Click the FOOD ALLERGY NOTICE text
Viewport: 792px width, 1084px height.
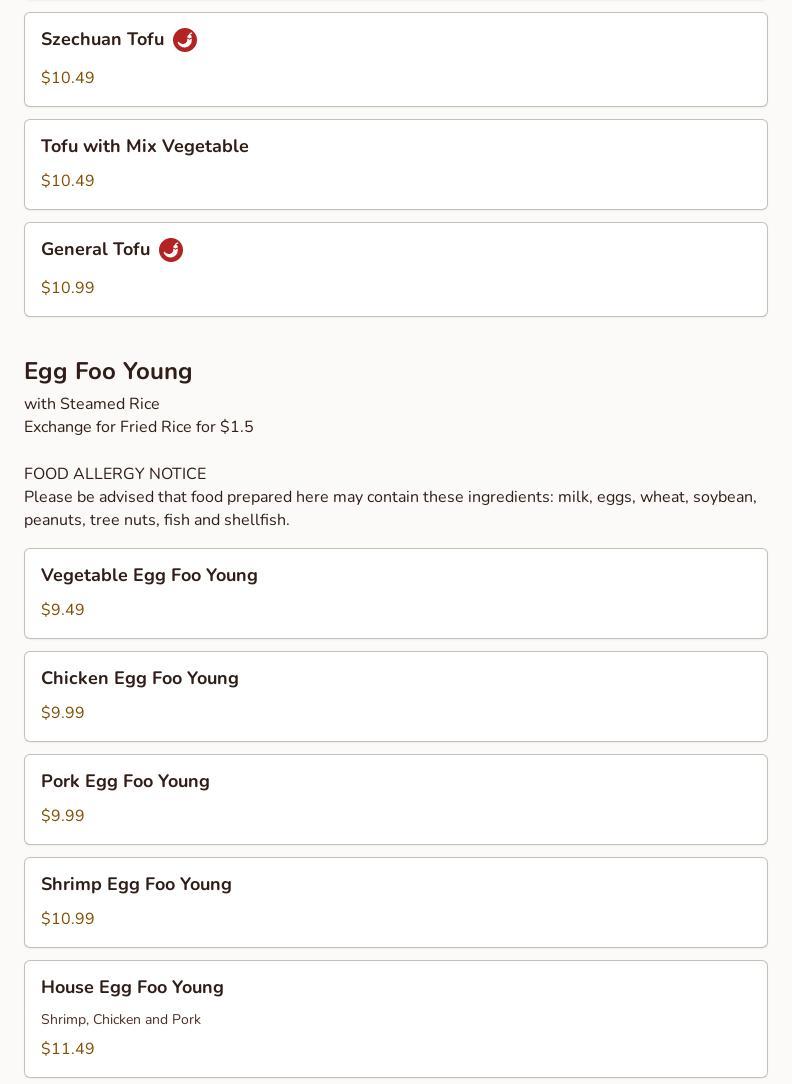point(115,474)
